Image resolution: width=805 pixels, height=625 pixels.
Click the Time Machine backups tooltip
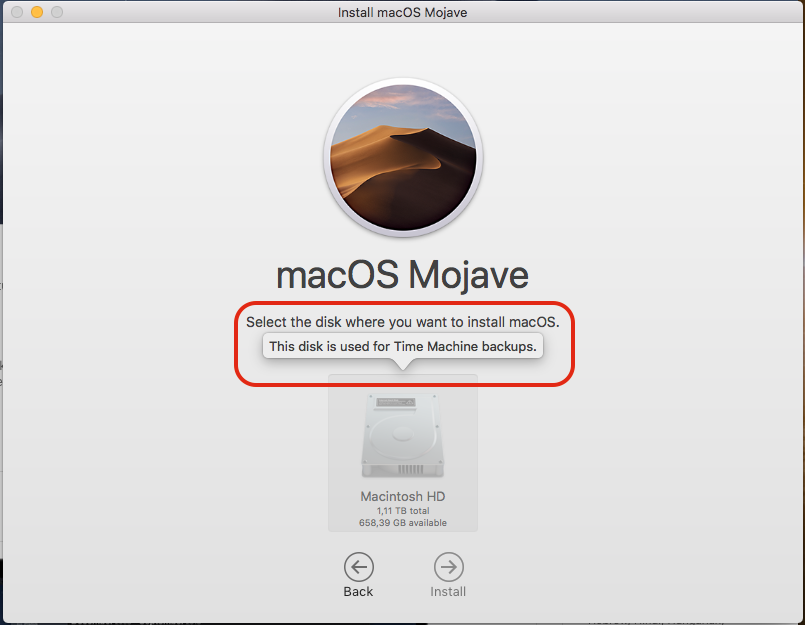click(402, 347)
